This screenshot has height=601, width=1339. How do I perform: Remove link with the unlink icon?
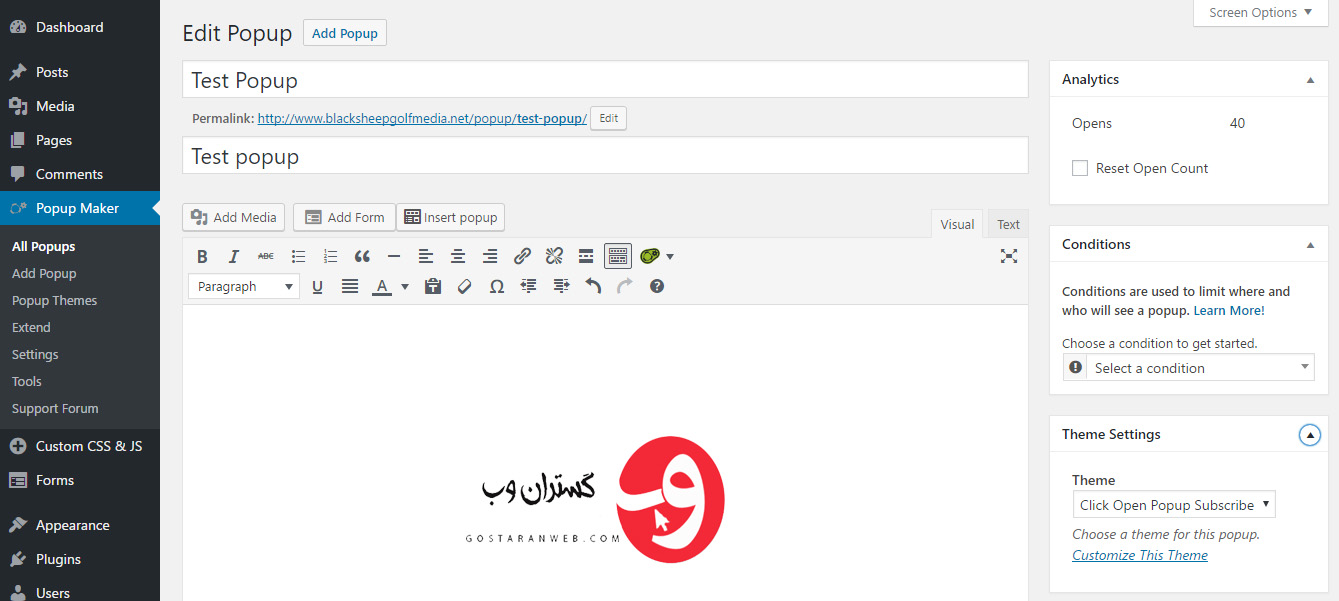[554, 256]
